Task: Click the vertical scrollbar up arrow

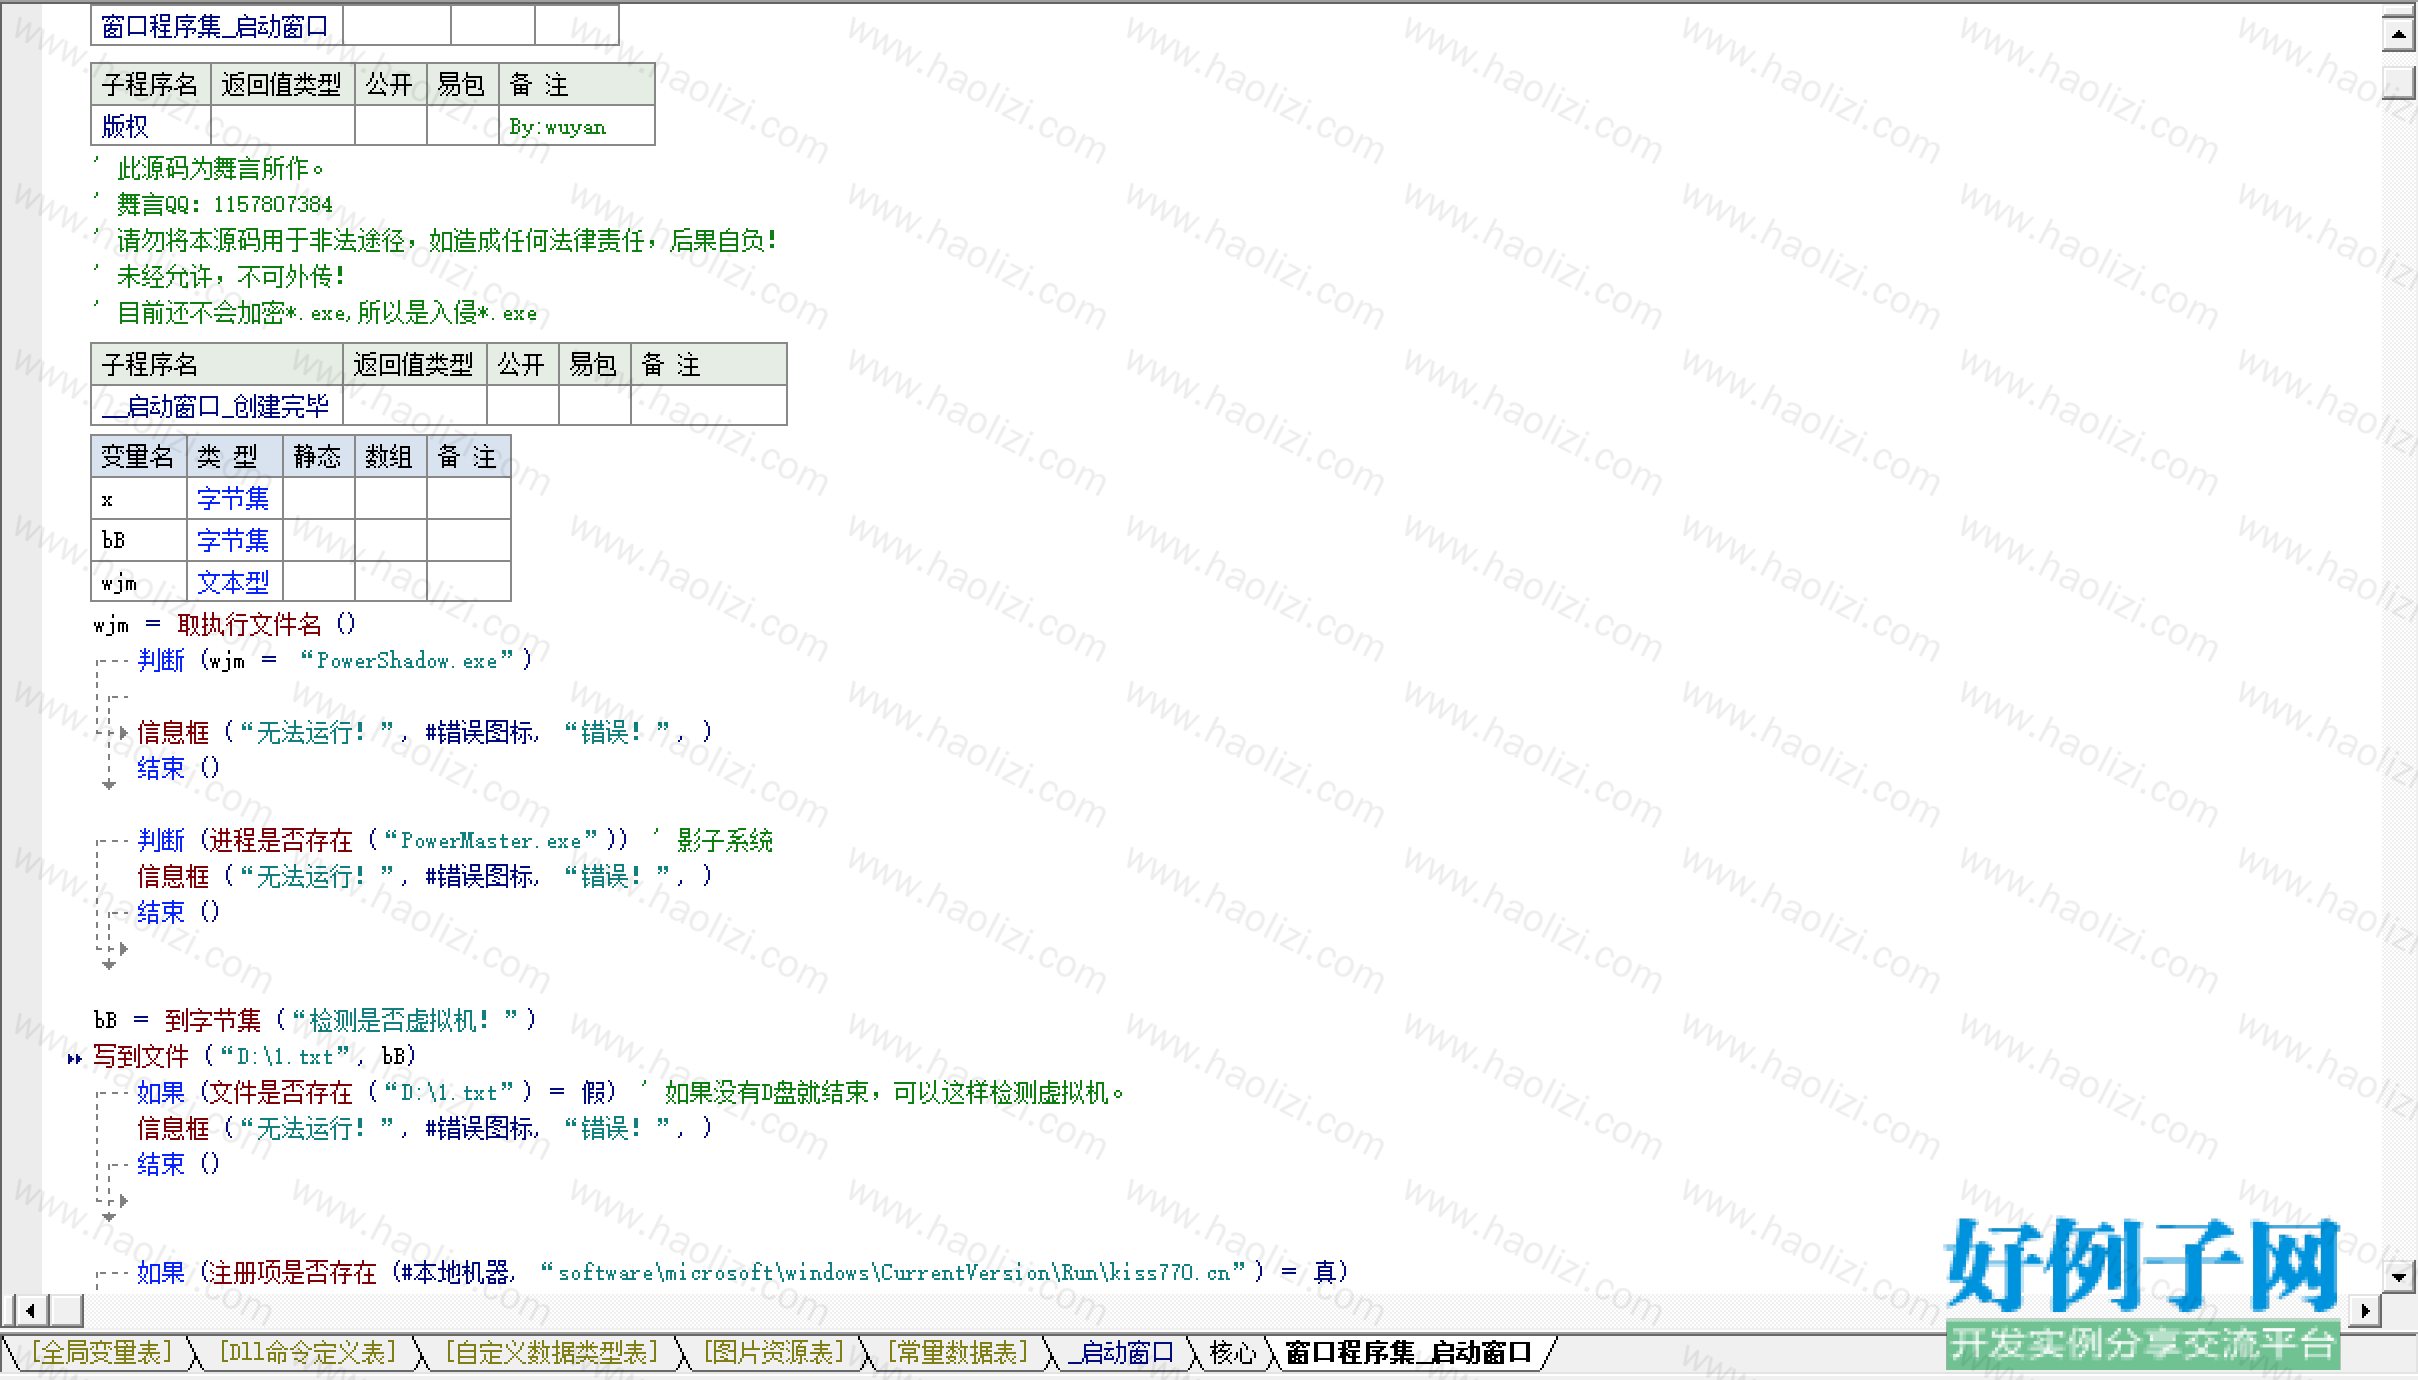Action: [2399, 34]
